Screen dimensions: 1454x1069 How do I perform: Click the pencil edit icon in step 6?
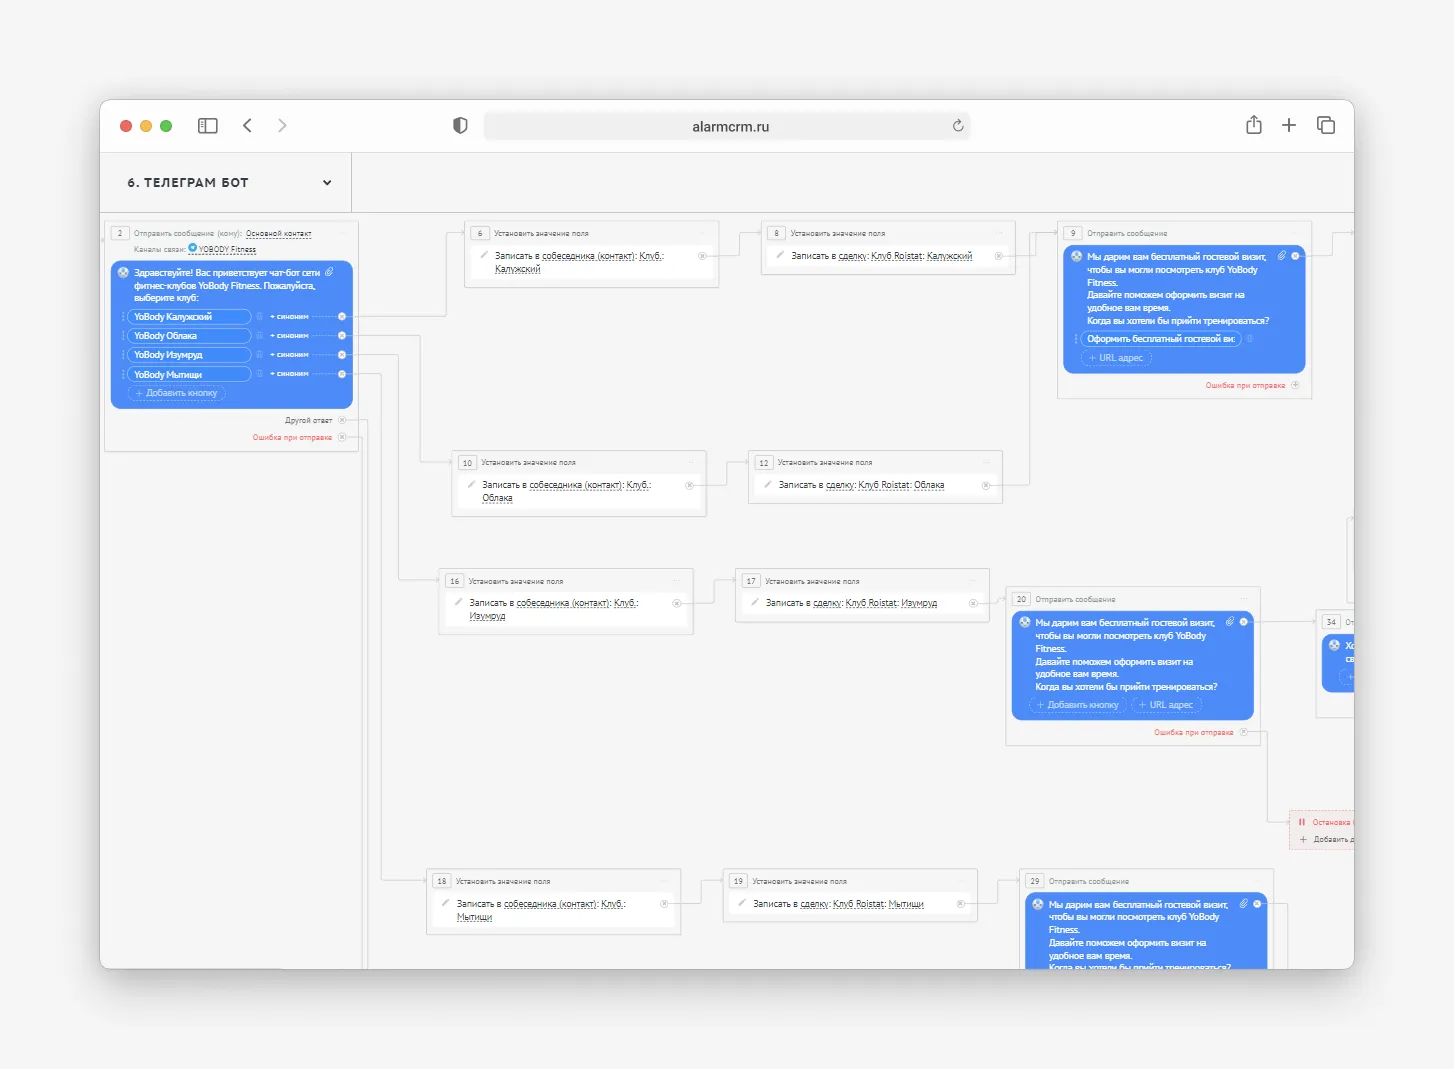(x=484, y=255)
